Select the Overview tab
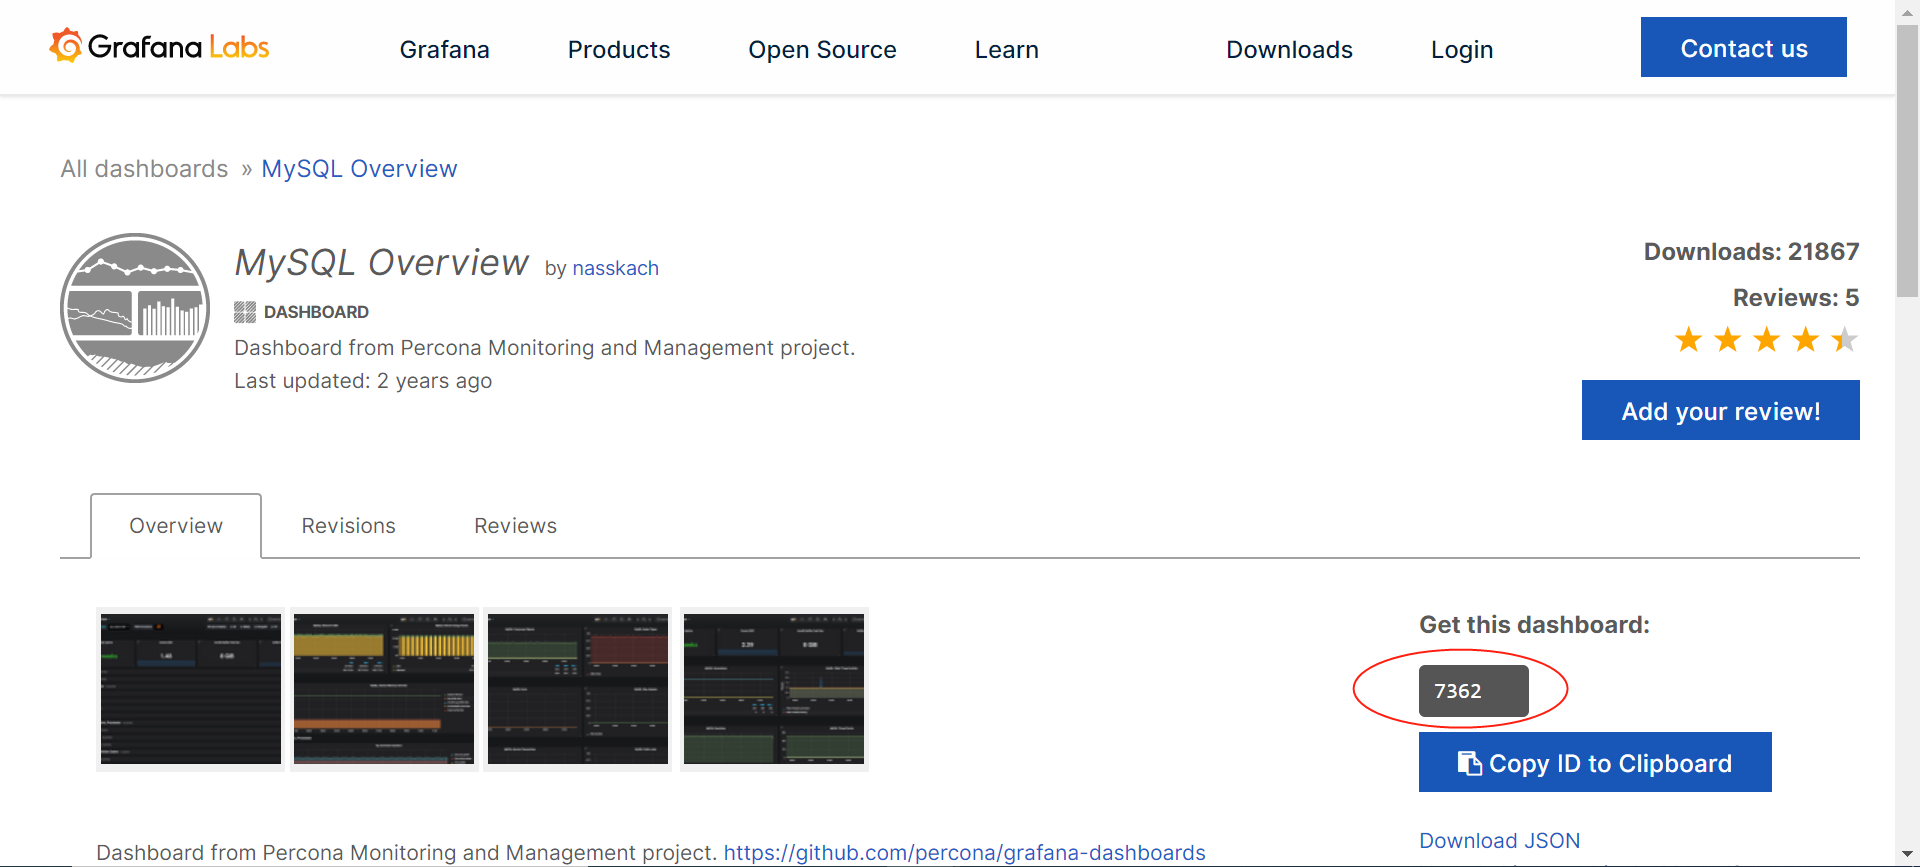The width and height of the screenshot is (1920, 867). [x=176, y=525]
